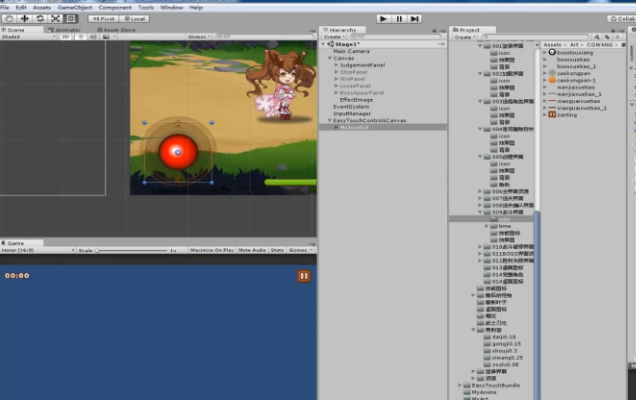
Task: Click the red joystick thumb in Scene
Action: coord(178,152)
